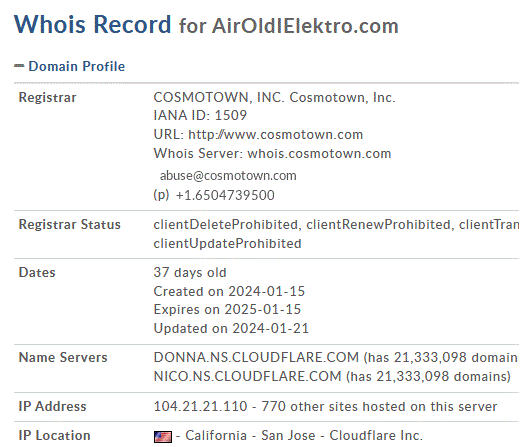
Task: Open 770 other sites hosted link
Action: [379, 406]
